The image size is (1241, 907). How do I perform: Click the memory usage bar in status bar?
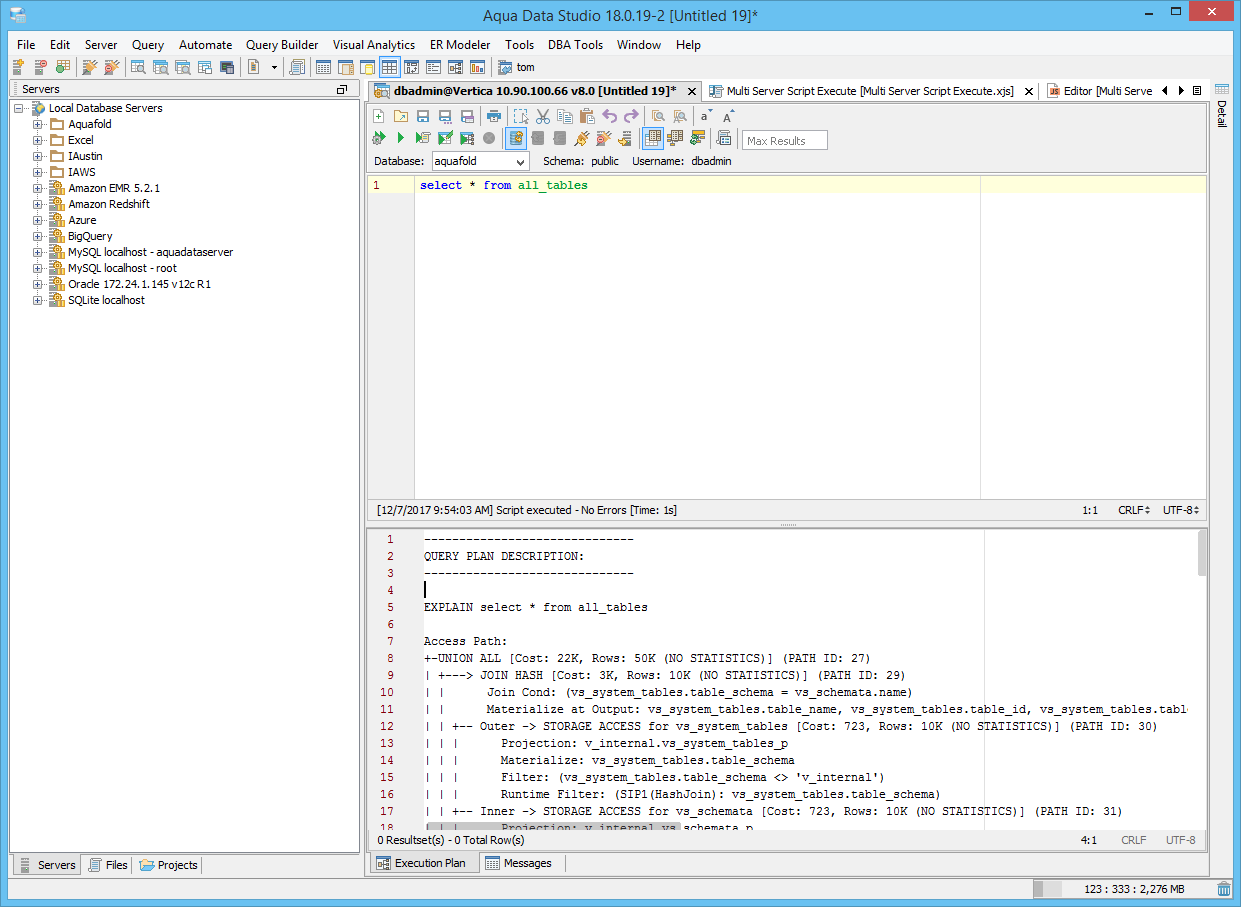(1123, 889)
